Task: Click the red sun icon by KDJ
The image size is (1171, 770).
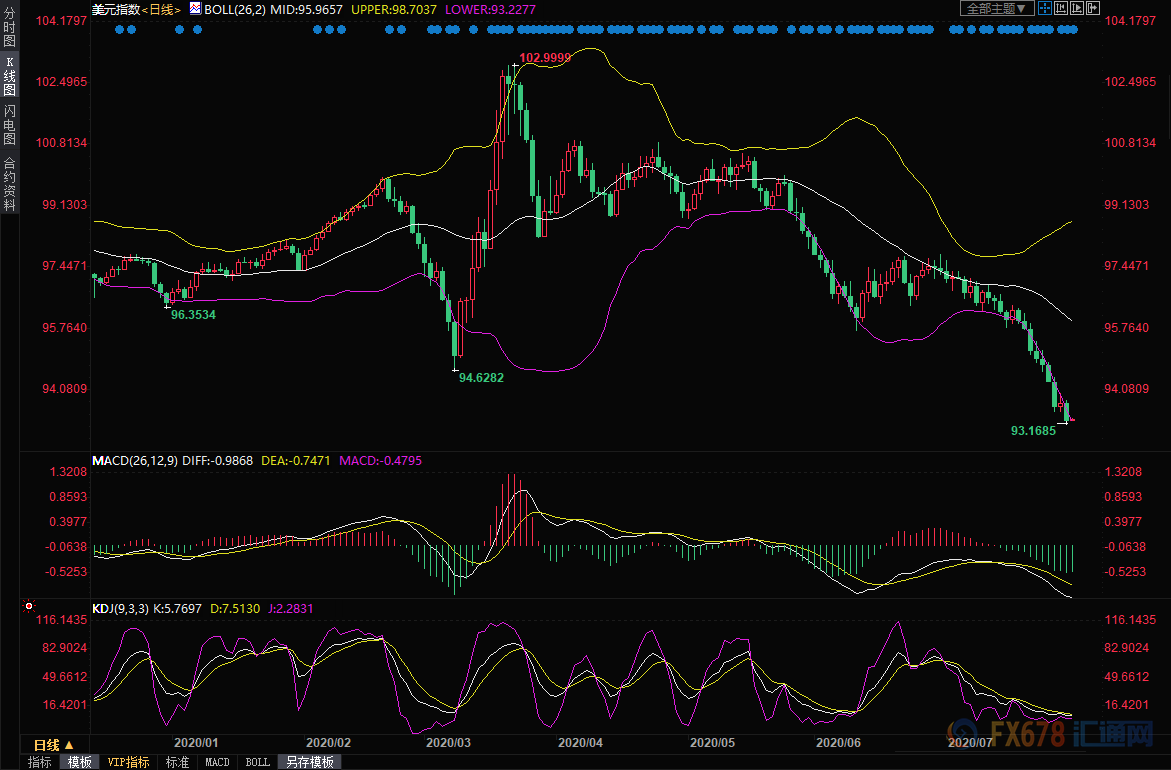Action: (28, 606)
